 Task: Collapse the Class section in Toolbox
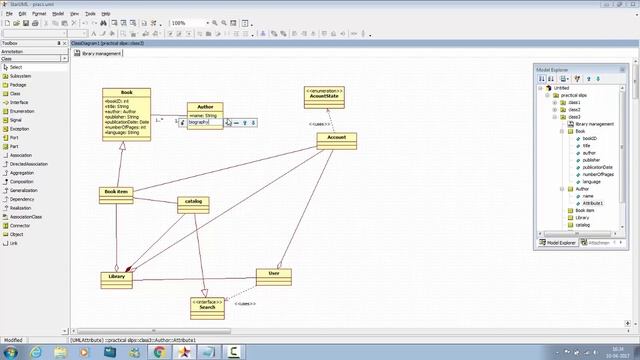(64, 59)
